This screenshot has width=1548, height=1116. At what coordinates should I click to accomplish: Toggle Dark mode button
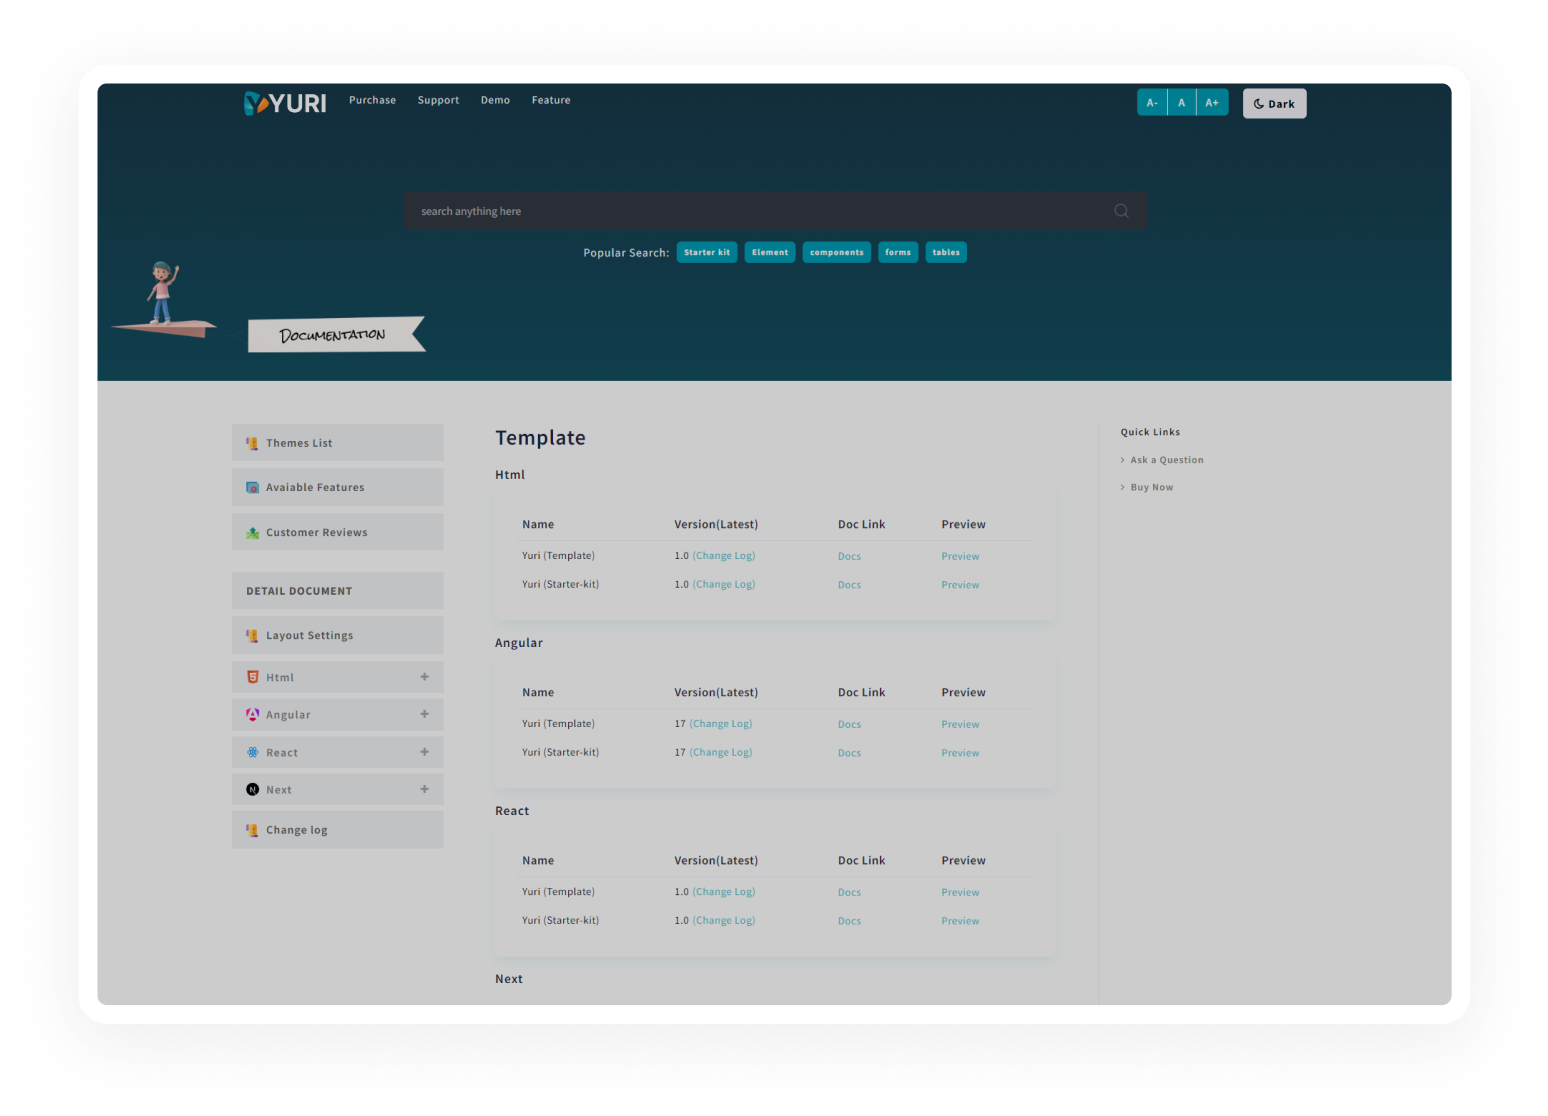pyautogui.click(x=1274, y=103)
